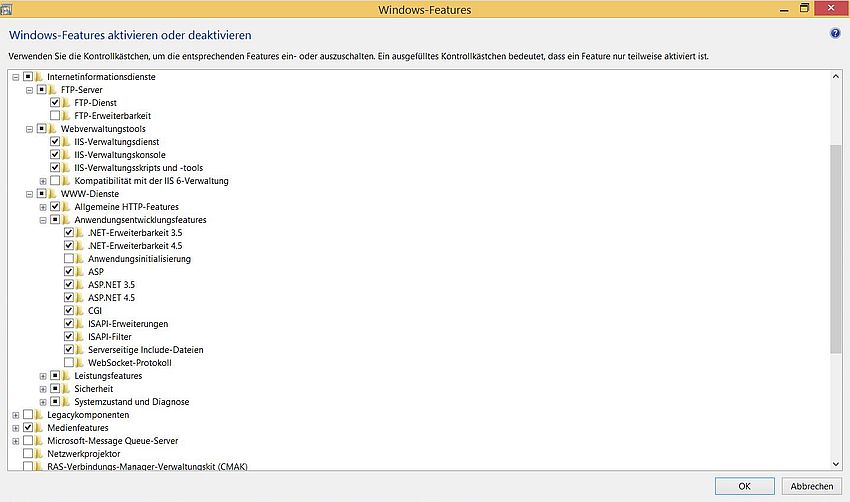Click the folder icon next to FTP-Dienst
The width and height of the screenshot is (850, 502).
66,102
